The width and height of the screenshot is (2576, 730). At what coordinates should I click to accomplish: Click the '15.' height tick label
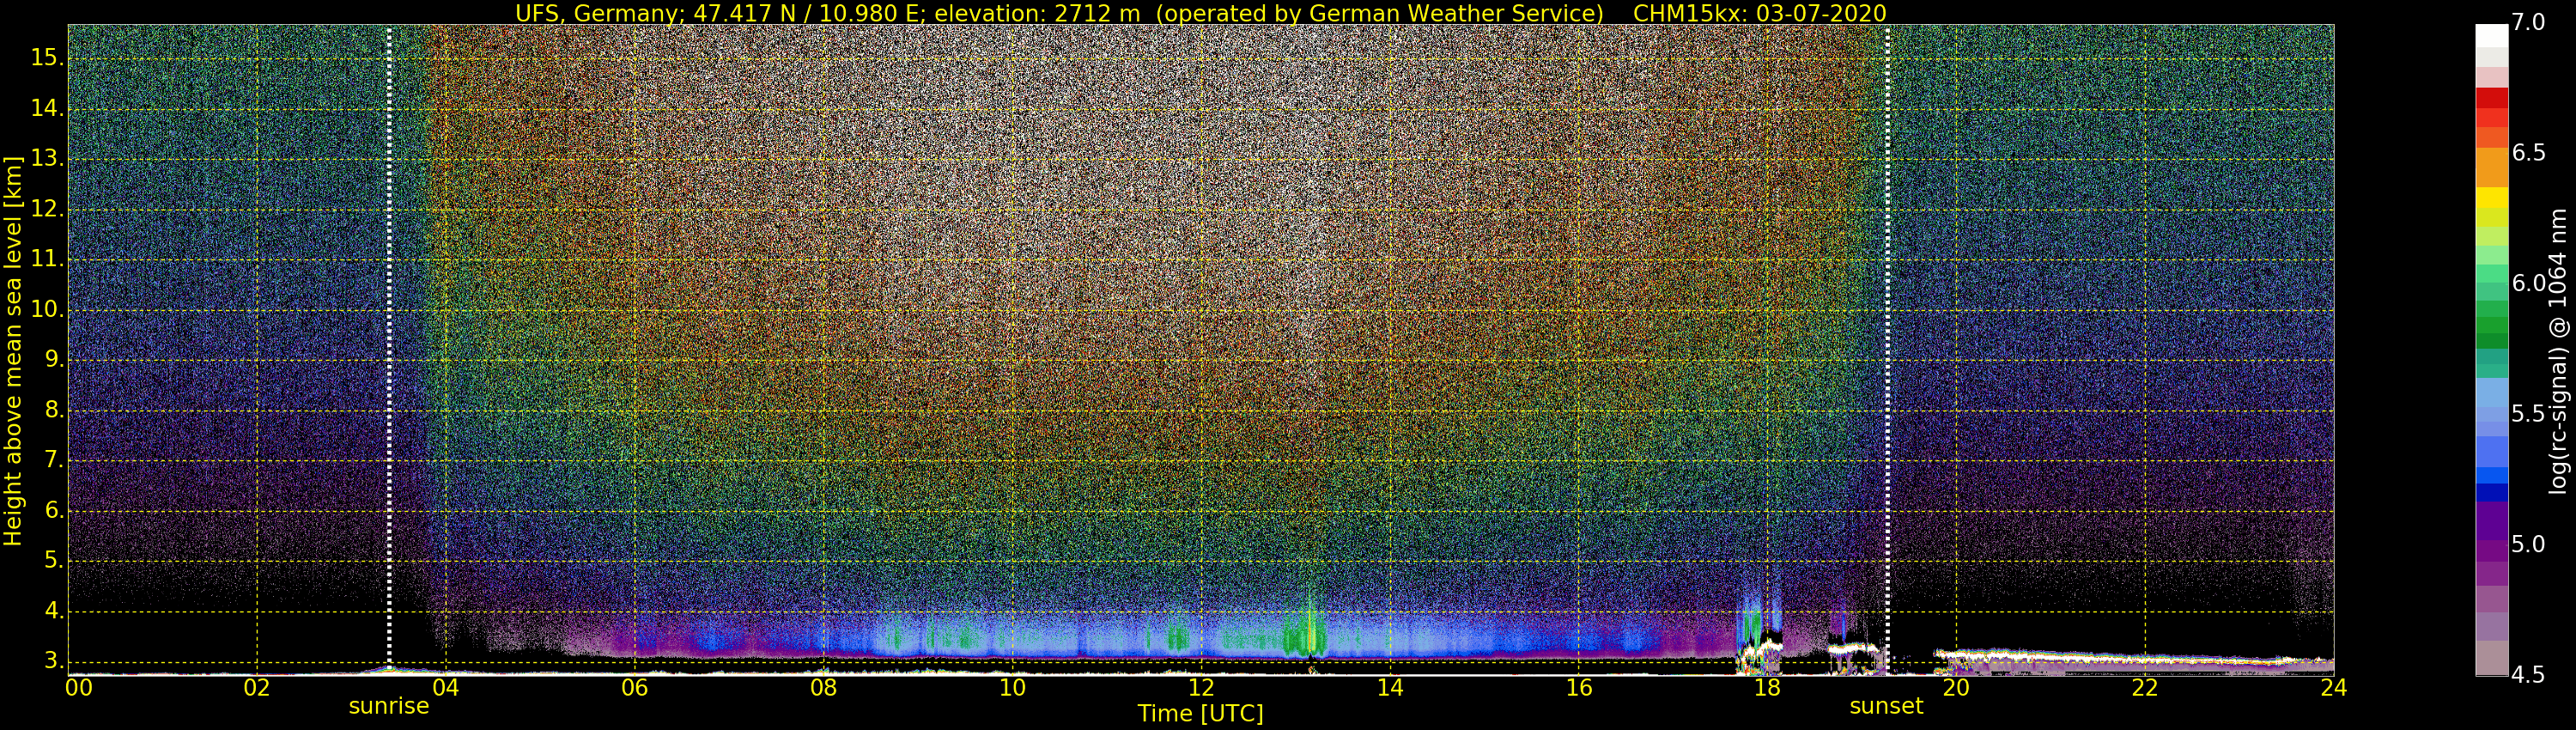pyautogui.click(x=47, y=58)
